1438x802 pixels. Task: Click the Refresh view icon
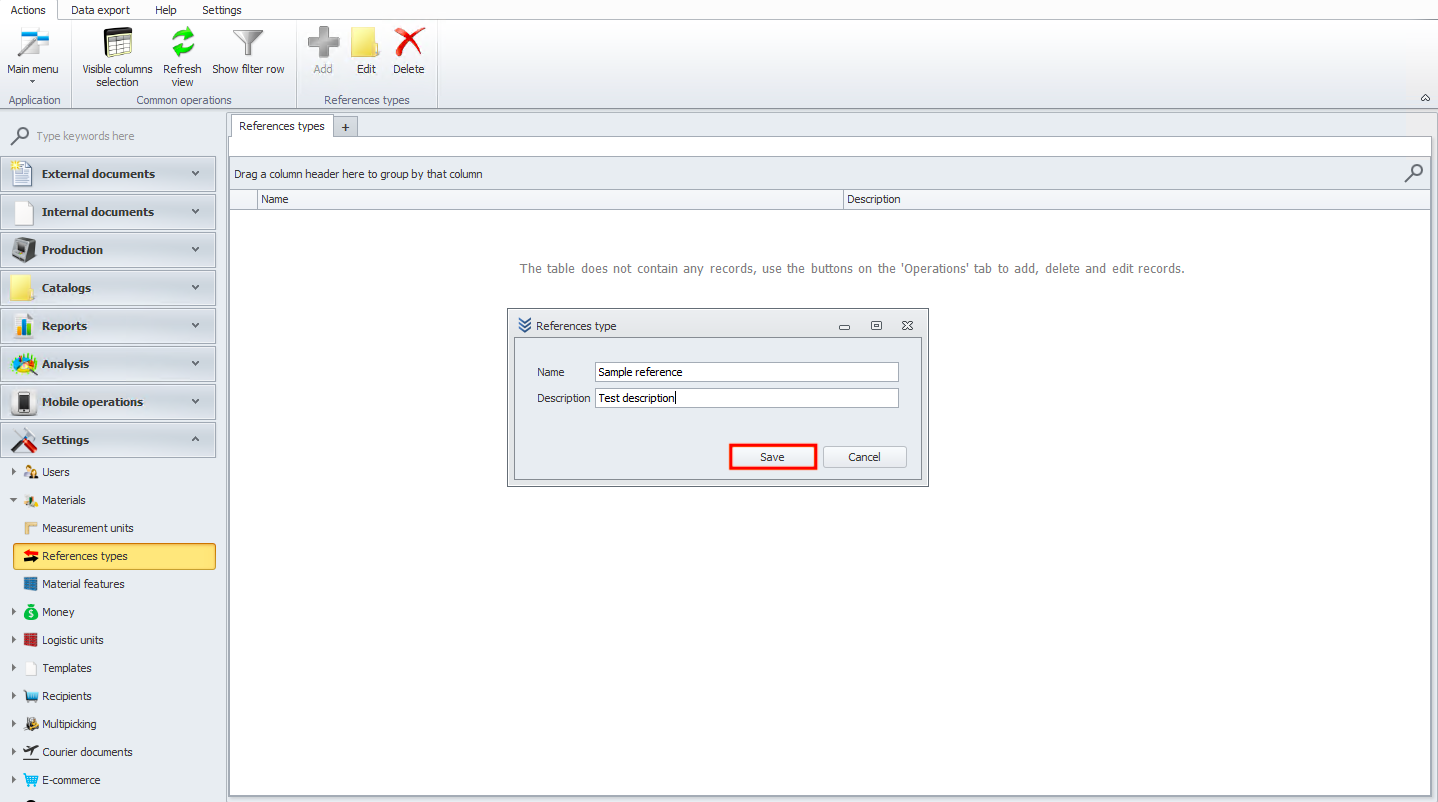(183, 43)
